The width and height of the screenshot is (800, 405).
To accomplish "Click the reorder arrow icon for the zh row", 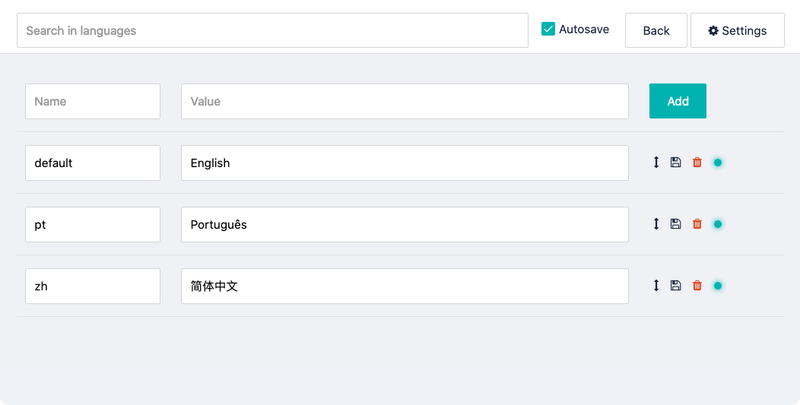I will click(x=656, y=286).
